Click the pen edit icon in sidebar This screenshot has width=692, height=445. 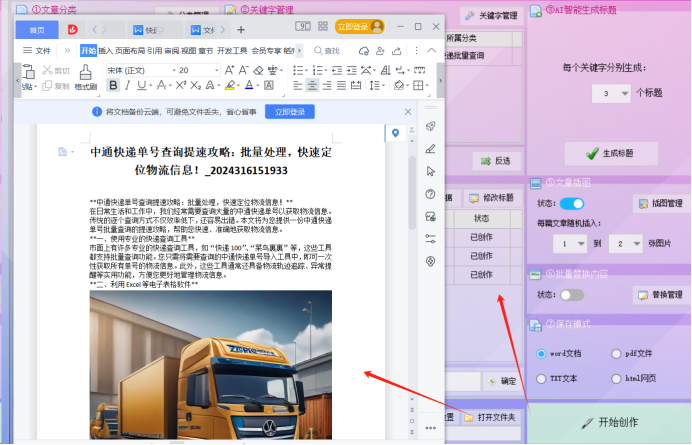(x=431, y=148)
